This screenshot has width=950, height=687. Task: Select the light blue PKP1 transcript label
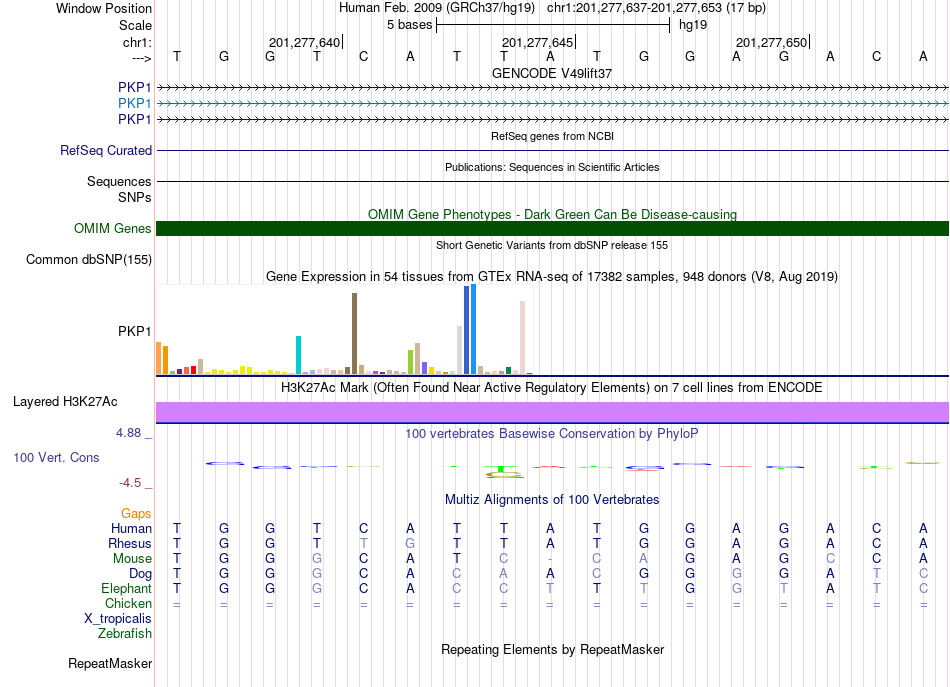[x=135, y=103]
